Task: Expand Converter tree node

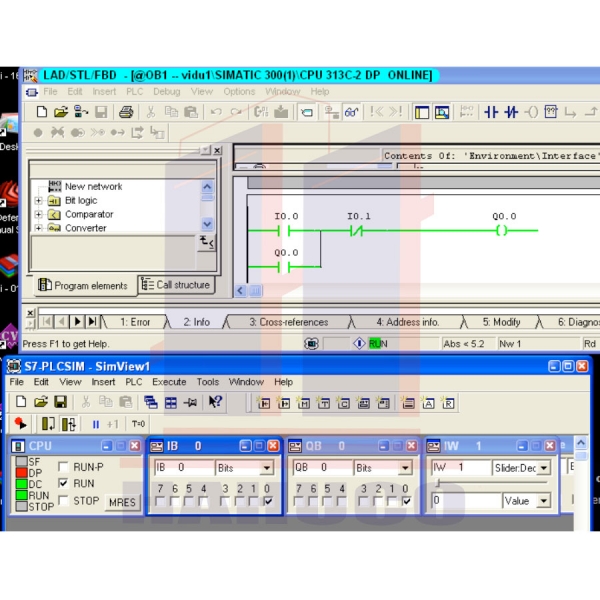Action: point(38,228)
